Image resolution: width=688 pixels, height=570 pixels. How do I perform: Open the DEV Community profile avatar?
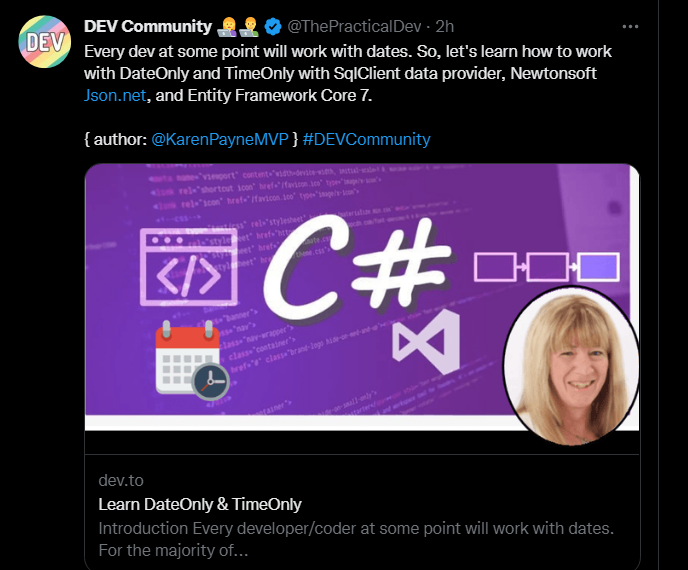click(x=44, y=42)
